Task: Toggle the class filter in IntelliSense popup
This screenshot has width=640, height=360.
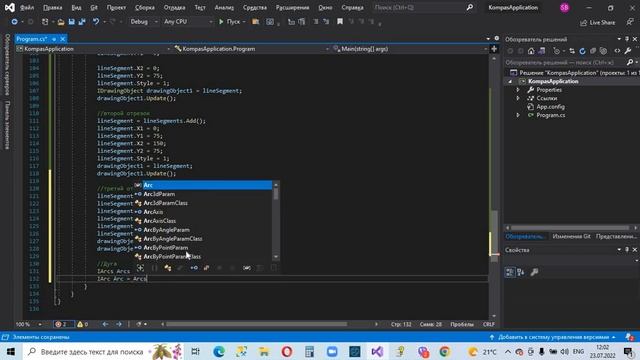Action: [167, 268]
